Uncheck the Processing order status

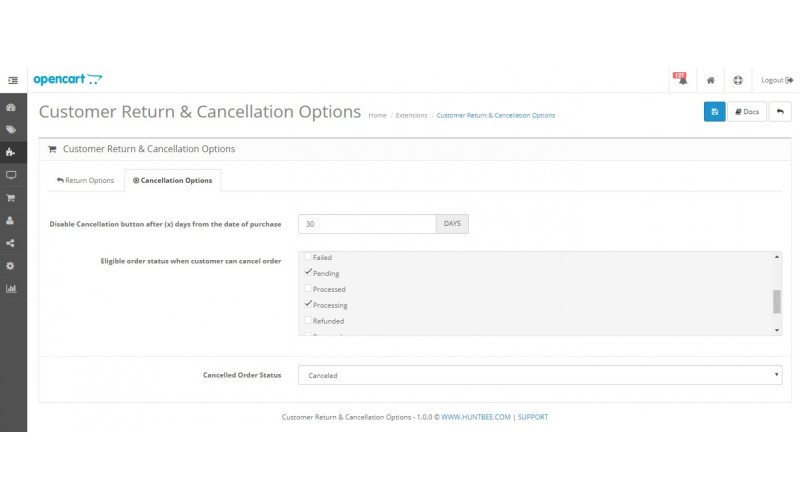308,304
